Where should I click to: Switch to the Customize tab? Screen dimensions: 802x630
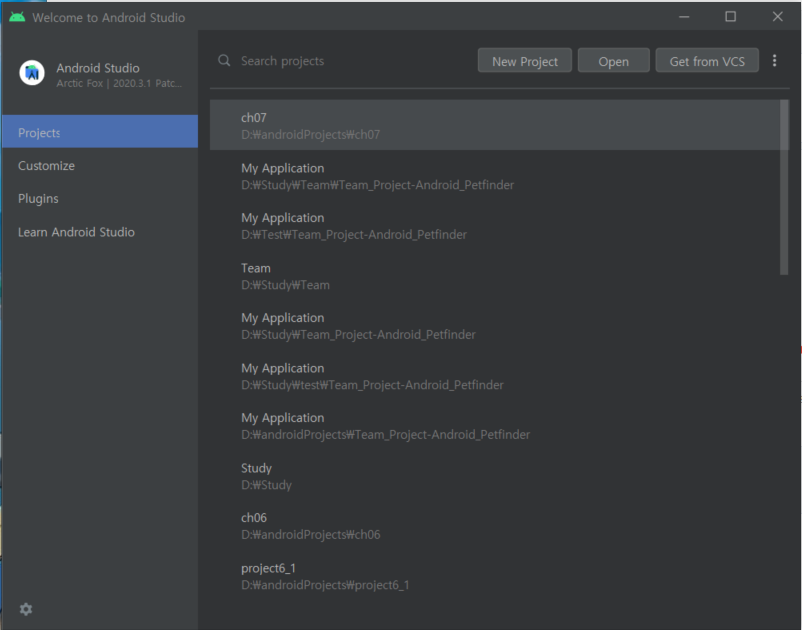point(100,166)
